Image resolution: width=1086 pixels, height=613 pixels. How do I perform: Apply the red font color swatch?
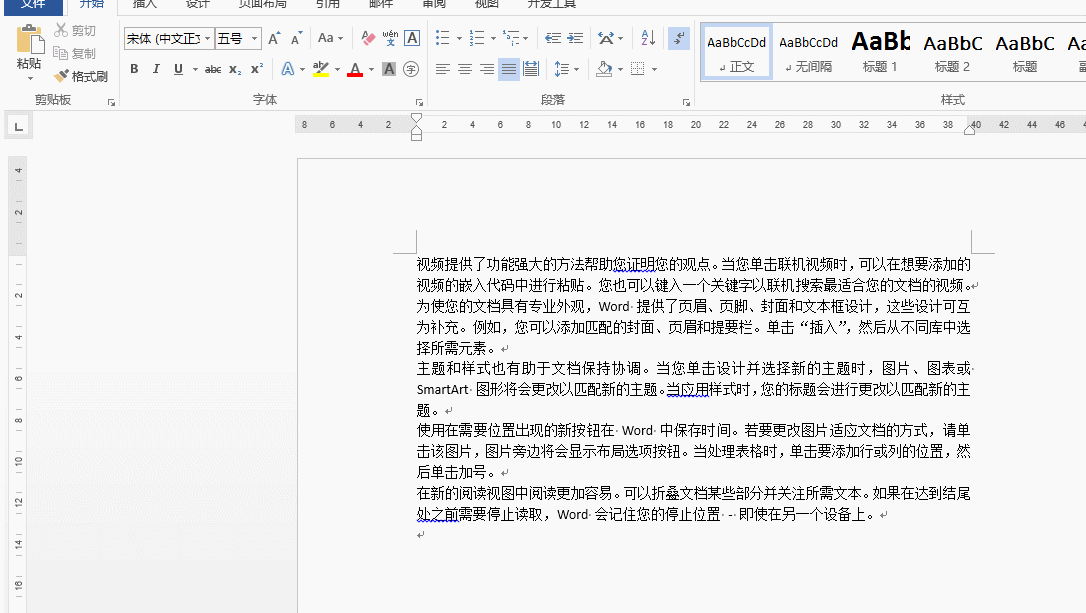point(355,70)
